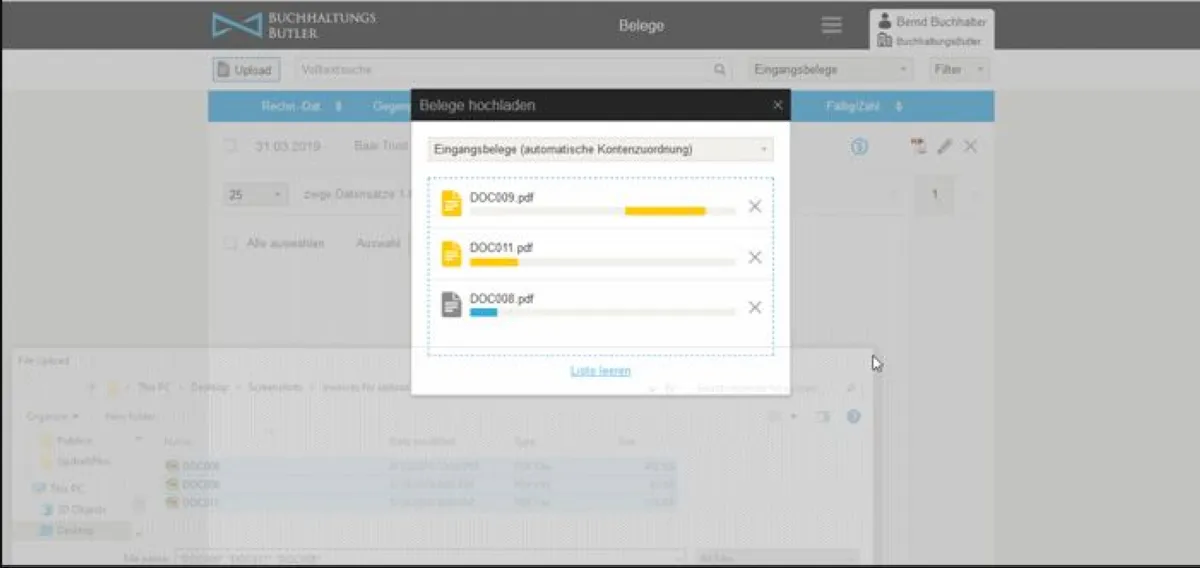Remove DOC009.pdf from the upload list
This screenshot has height=568, width=1200.
tap(755, 206)
